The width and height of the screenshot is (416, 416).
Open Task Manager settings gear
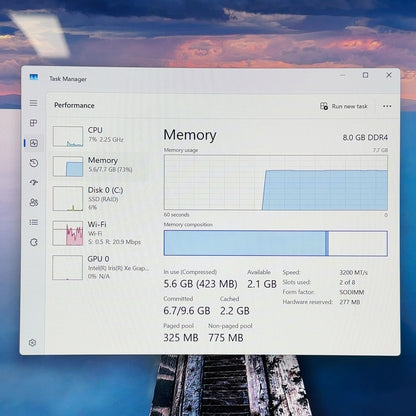tap(32, 343)
